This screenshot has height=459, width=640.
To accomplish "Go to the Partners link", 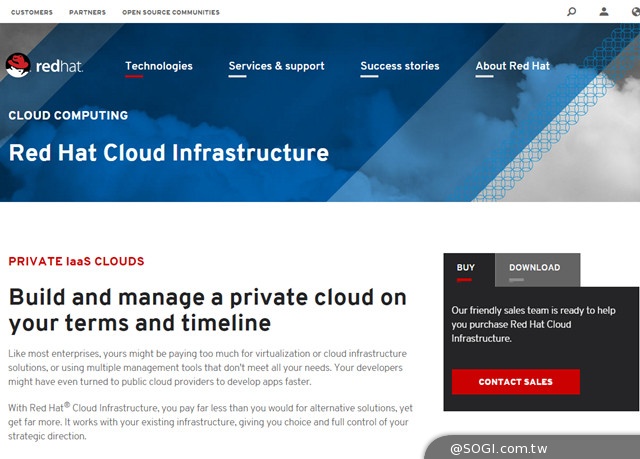I will pos(88,13).
